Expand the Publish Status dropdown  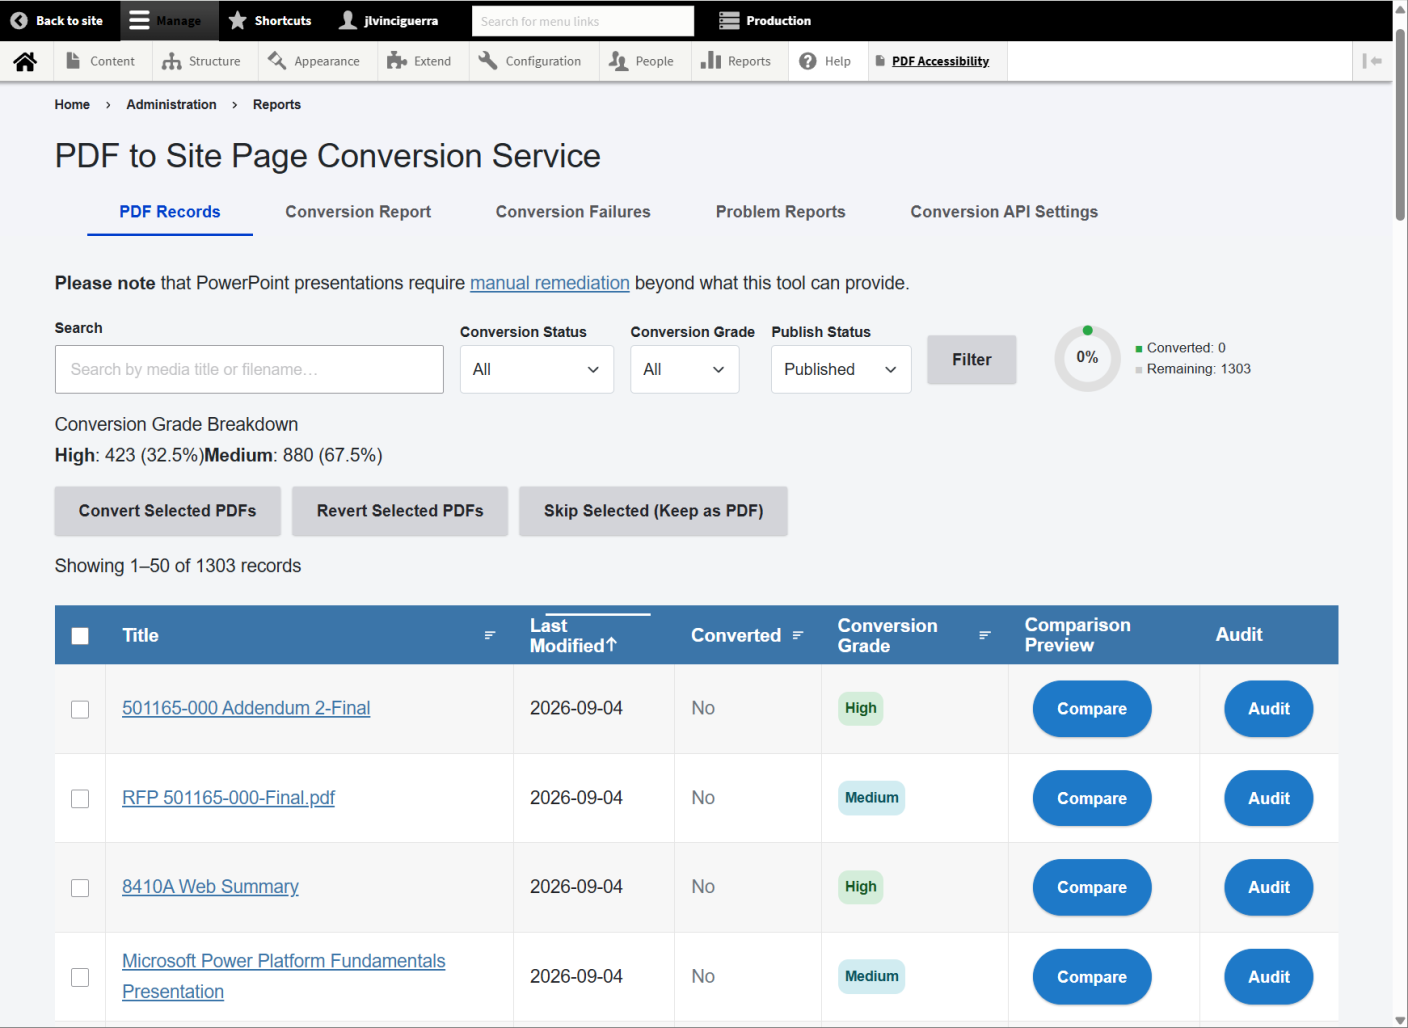[x=841, y=369]
